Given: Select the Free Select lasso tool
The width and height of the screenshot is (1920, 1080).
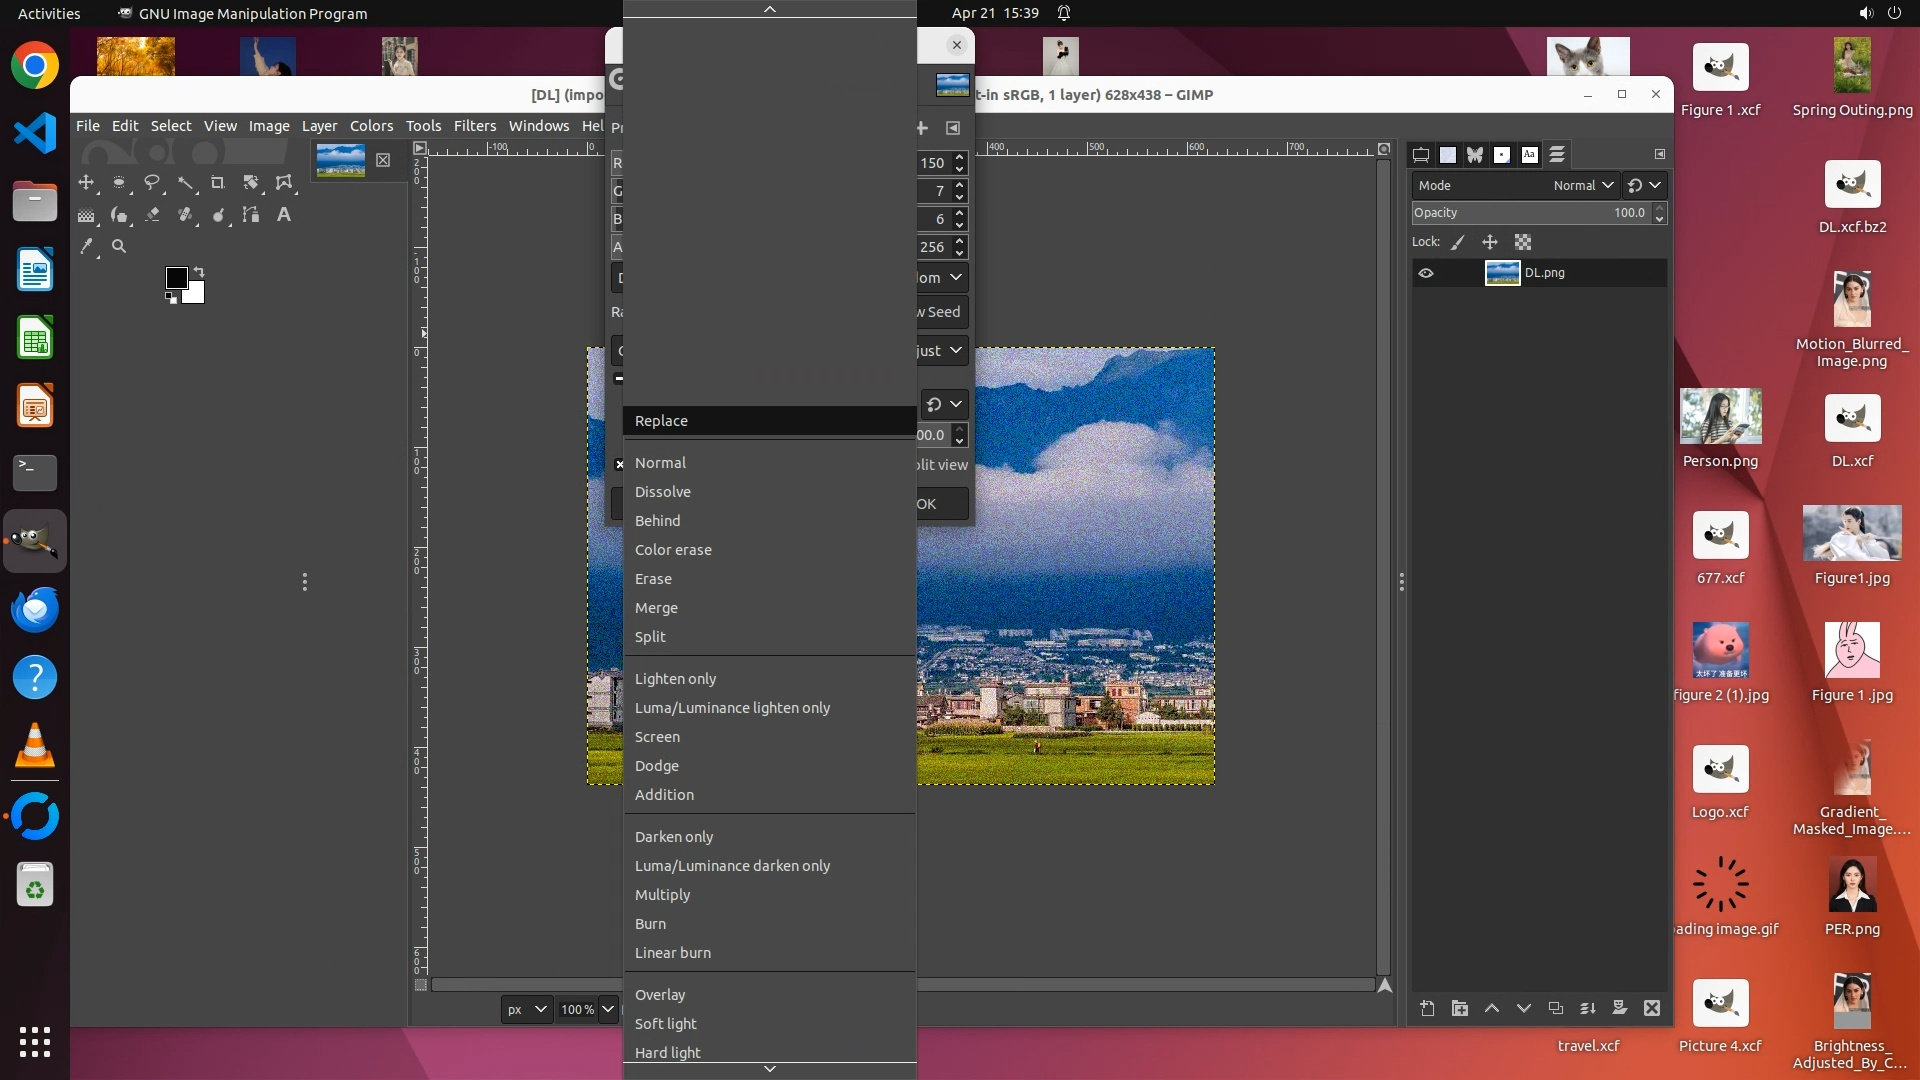Looking at the screenshot, I should click(x=152, y=183).
